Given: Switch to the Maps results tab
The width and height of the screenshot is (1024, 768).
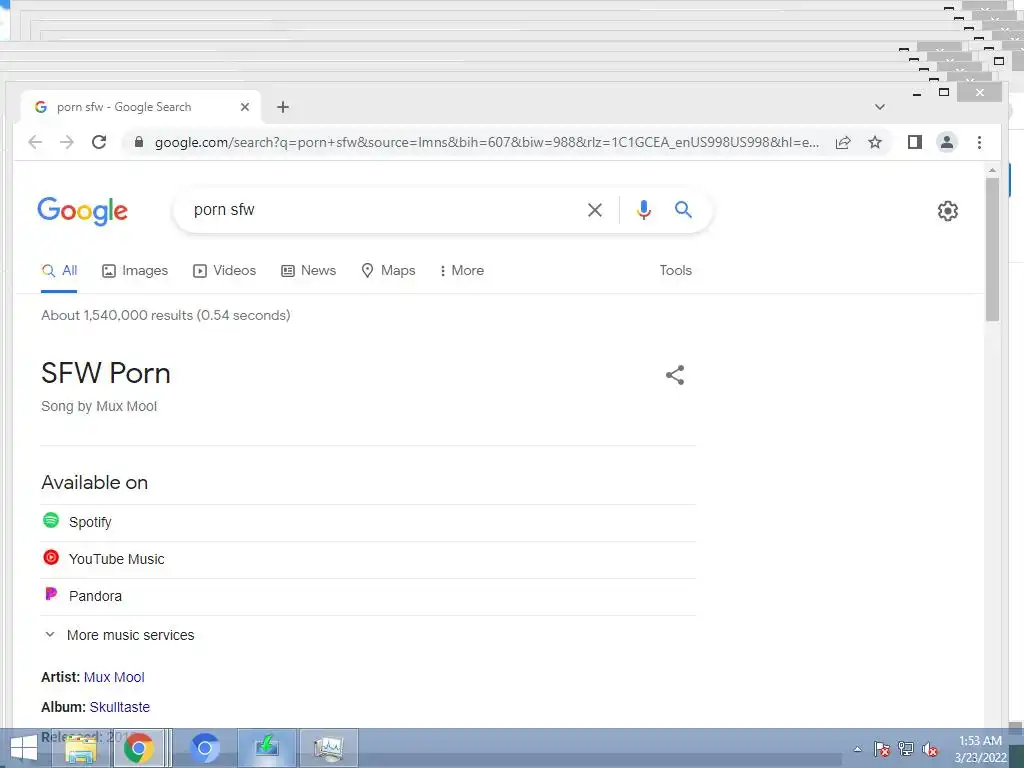Looking at the screenshot, I should (x=389, y=270).
